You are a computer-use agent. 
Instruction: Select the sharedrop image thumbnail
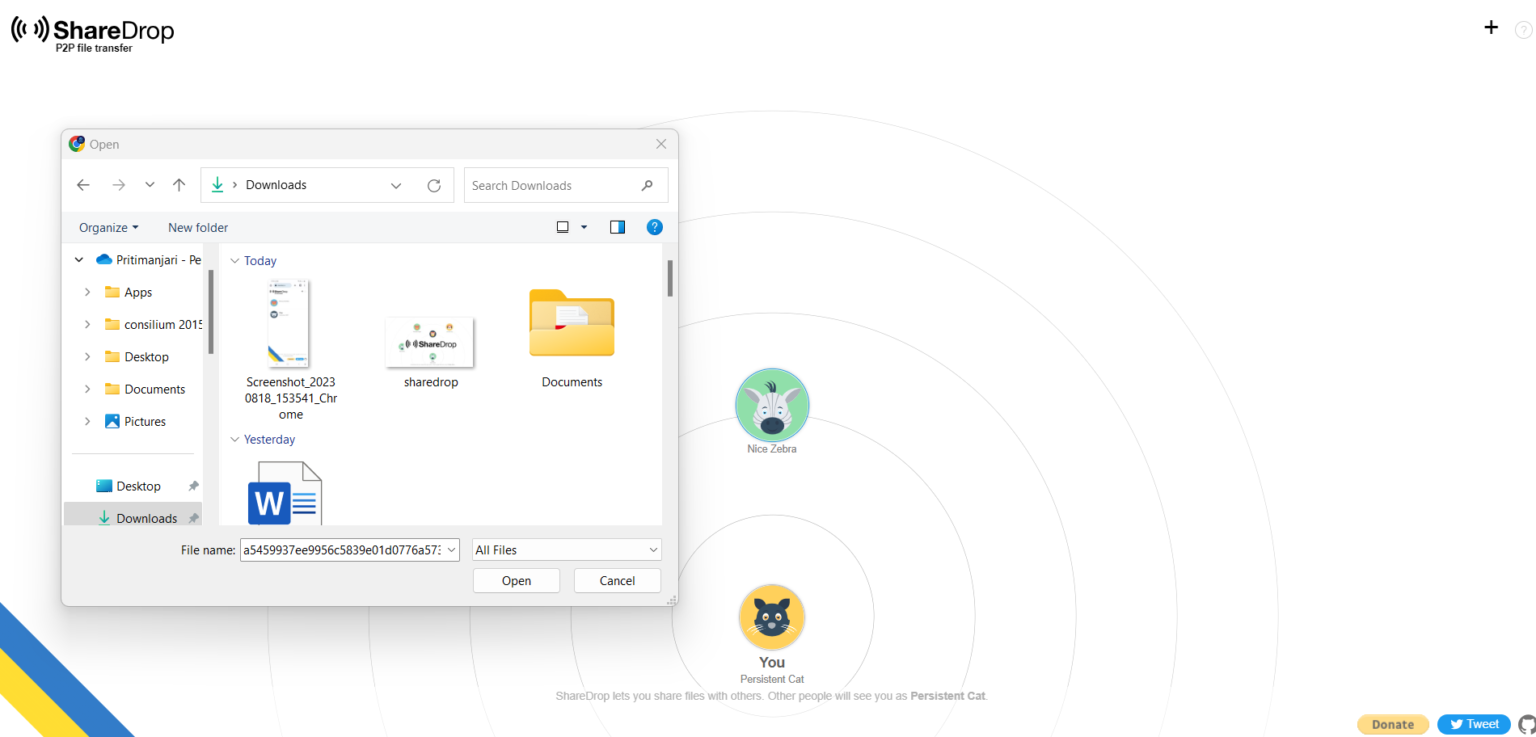[x=429, y=342]
